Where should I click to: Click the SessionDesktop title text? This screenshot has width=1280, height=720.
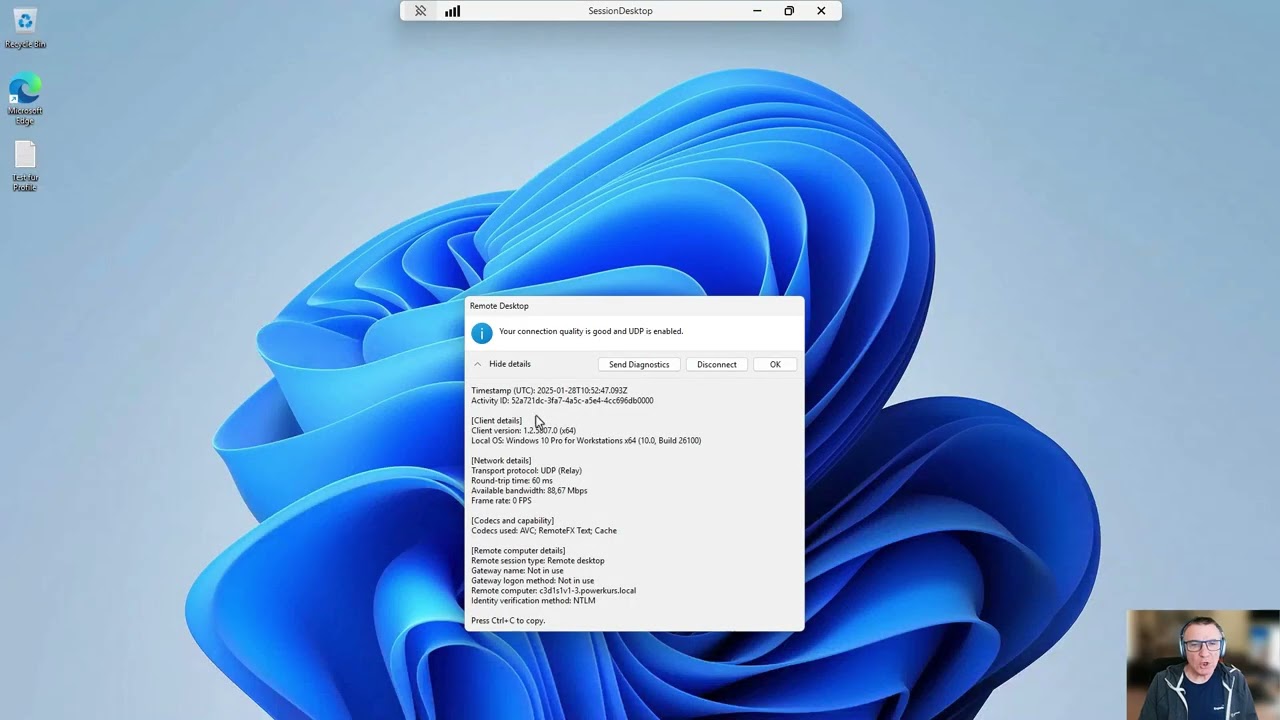point(620,11)
